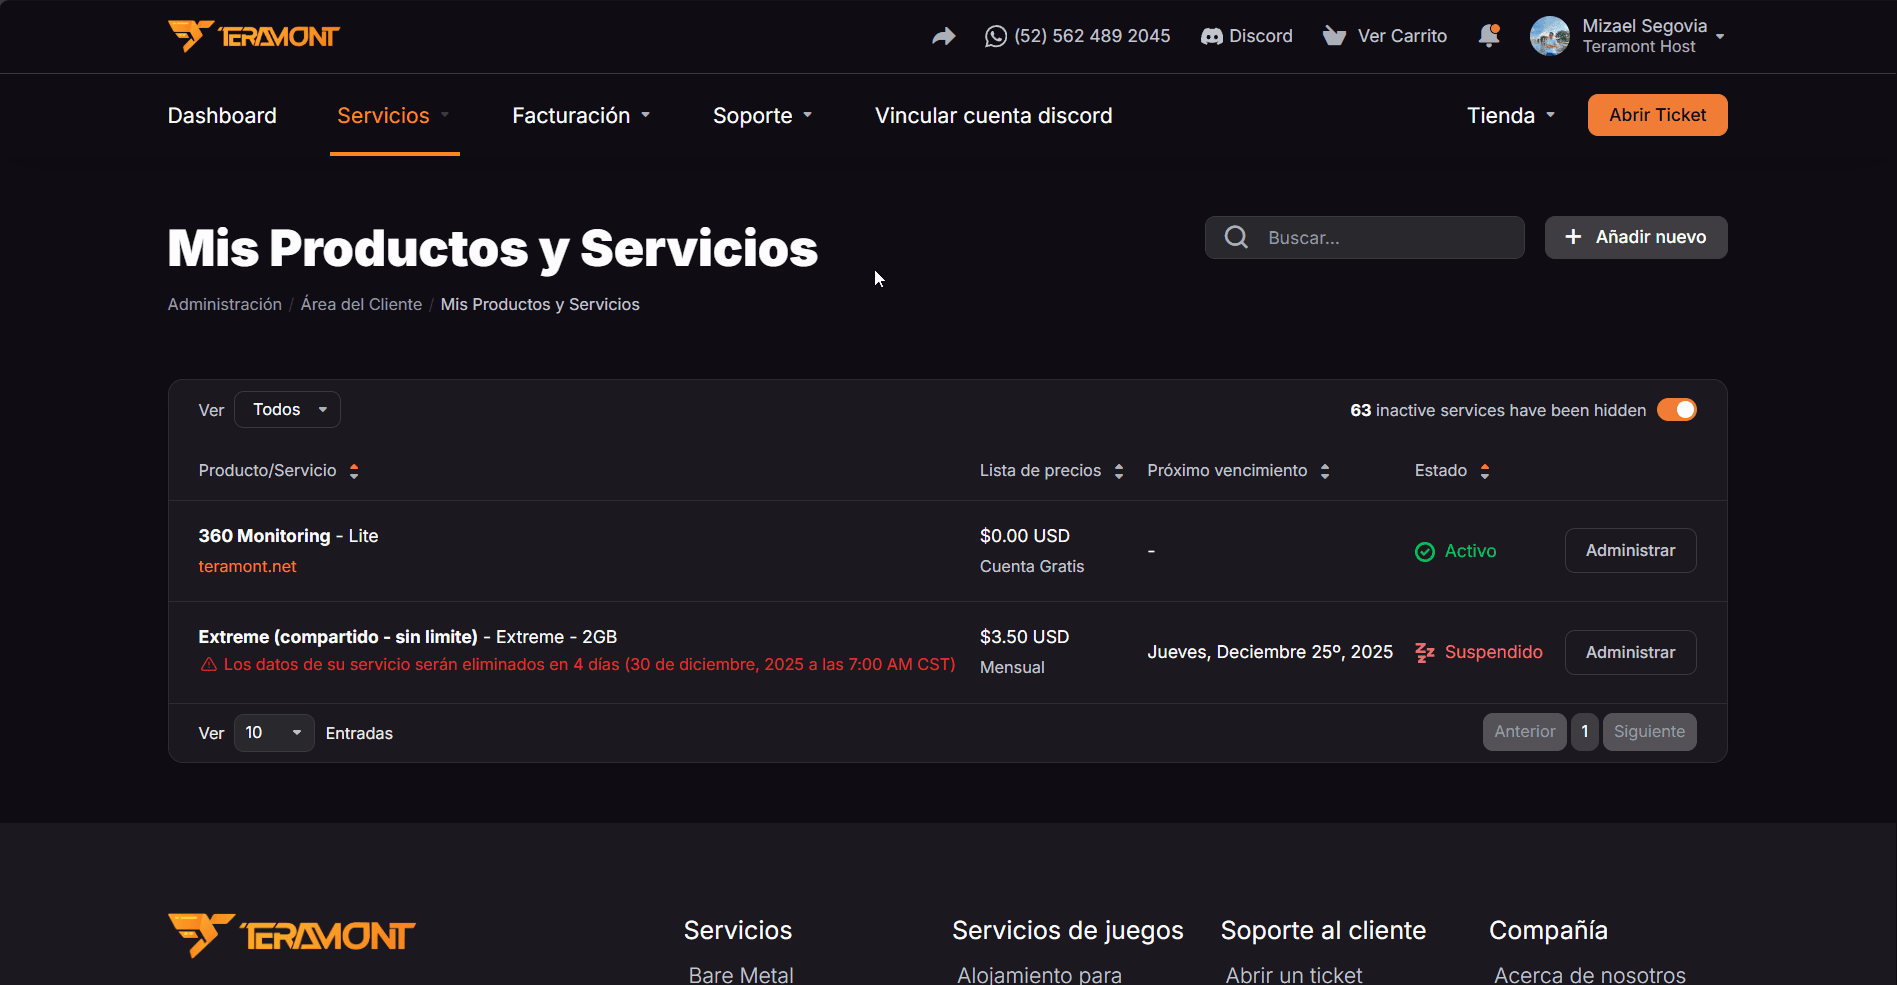
Task: Open the entries per page dropdown
Action: click(274, 733)
